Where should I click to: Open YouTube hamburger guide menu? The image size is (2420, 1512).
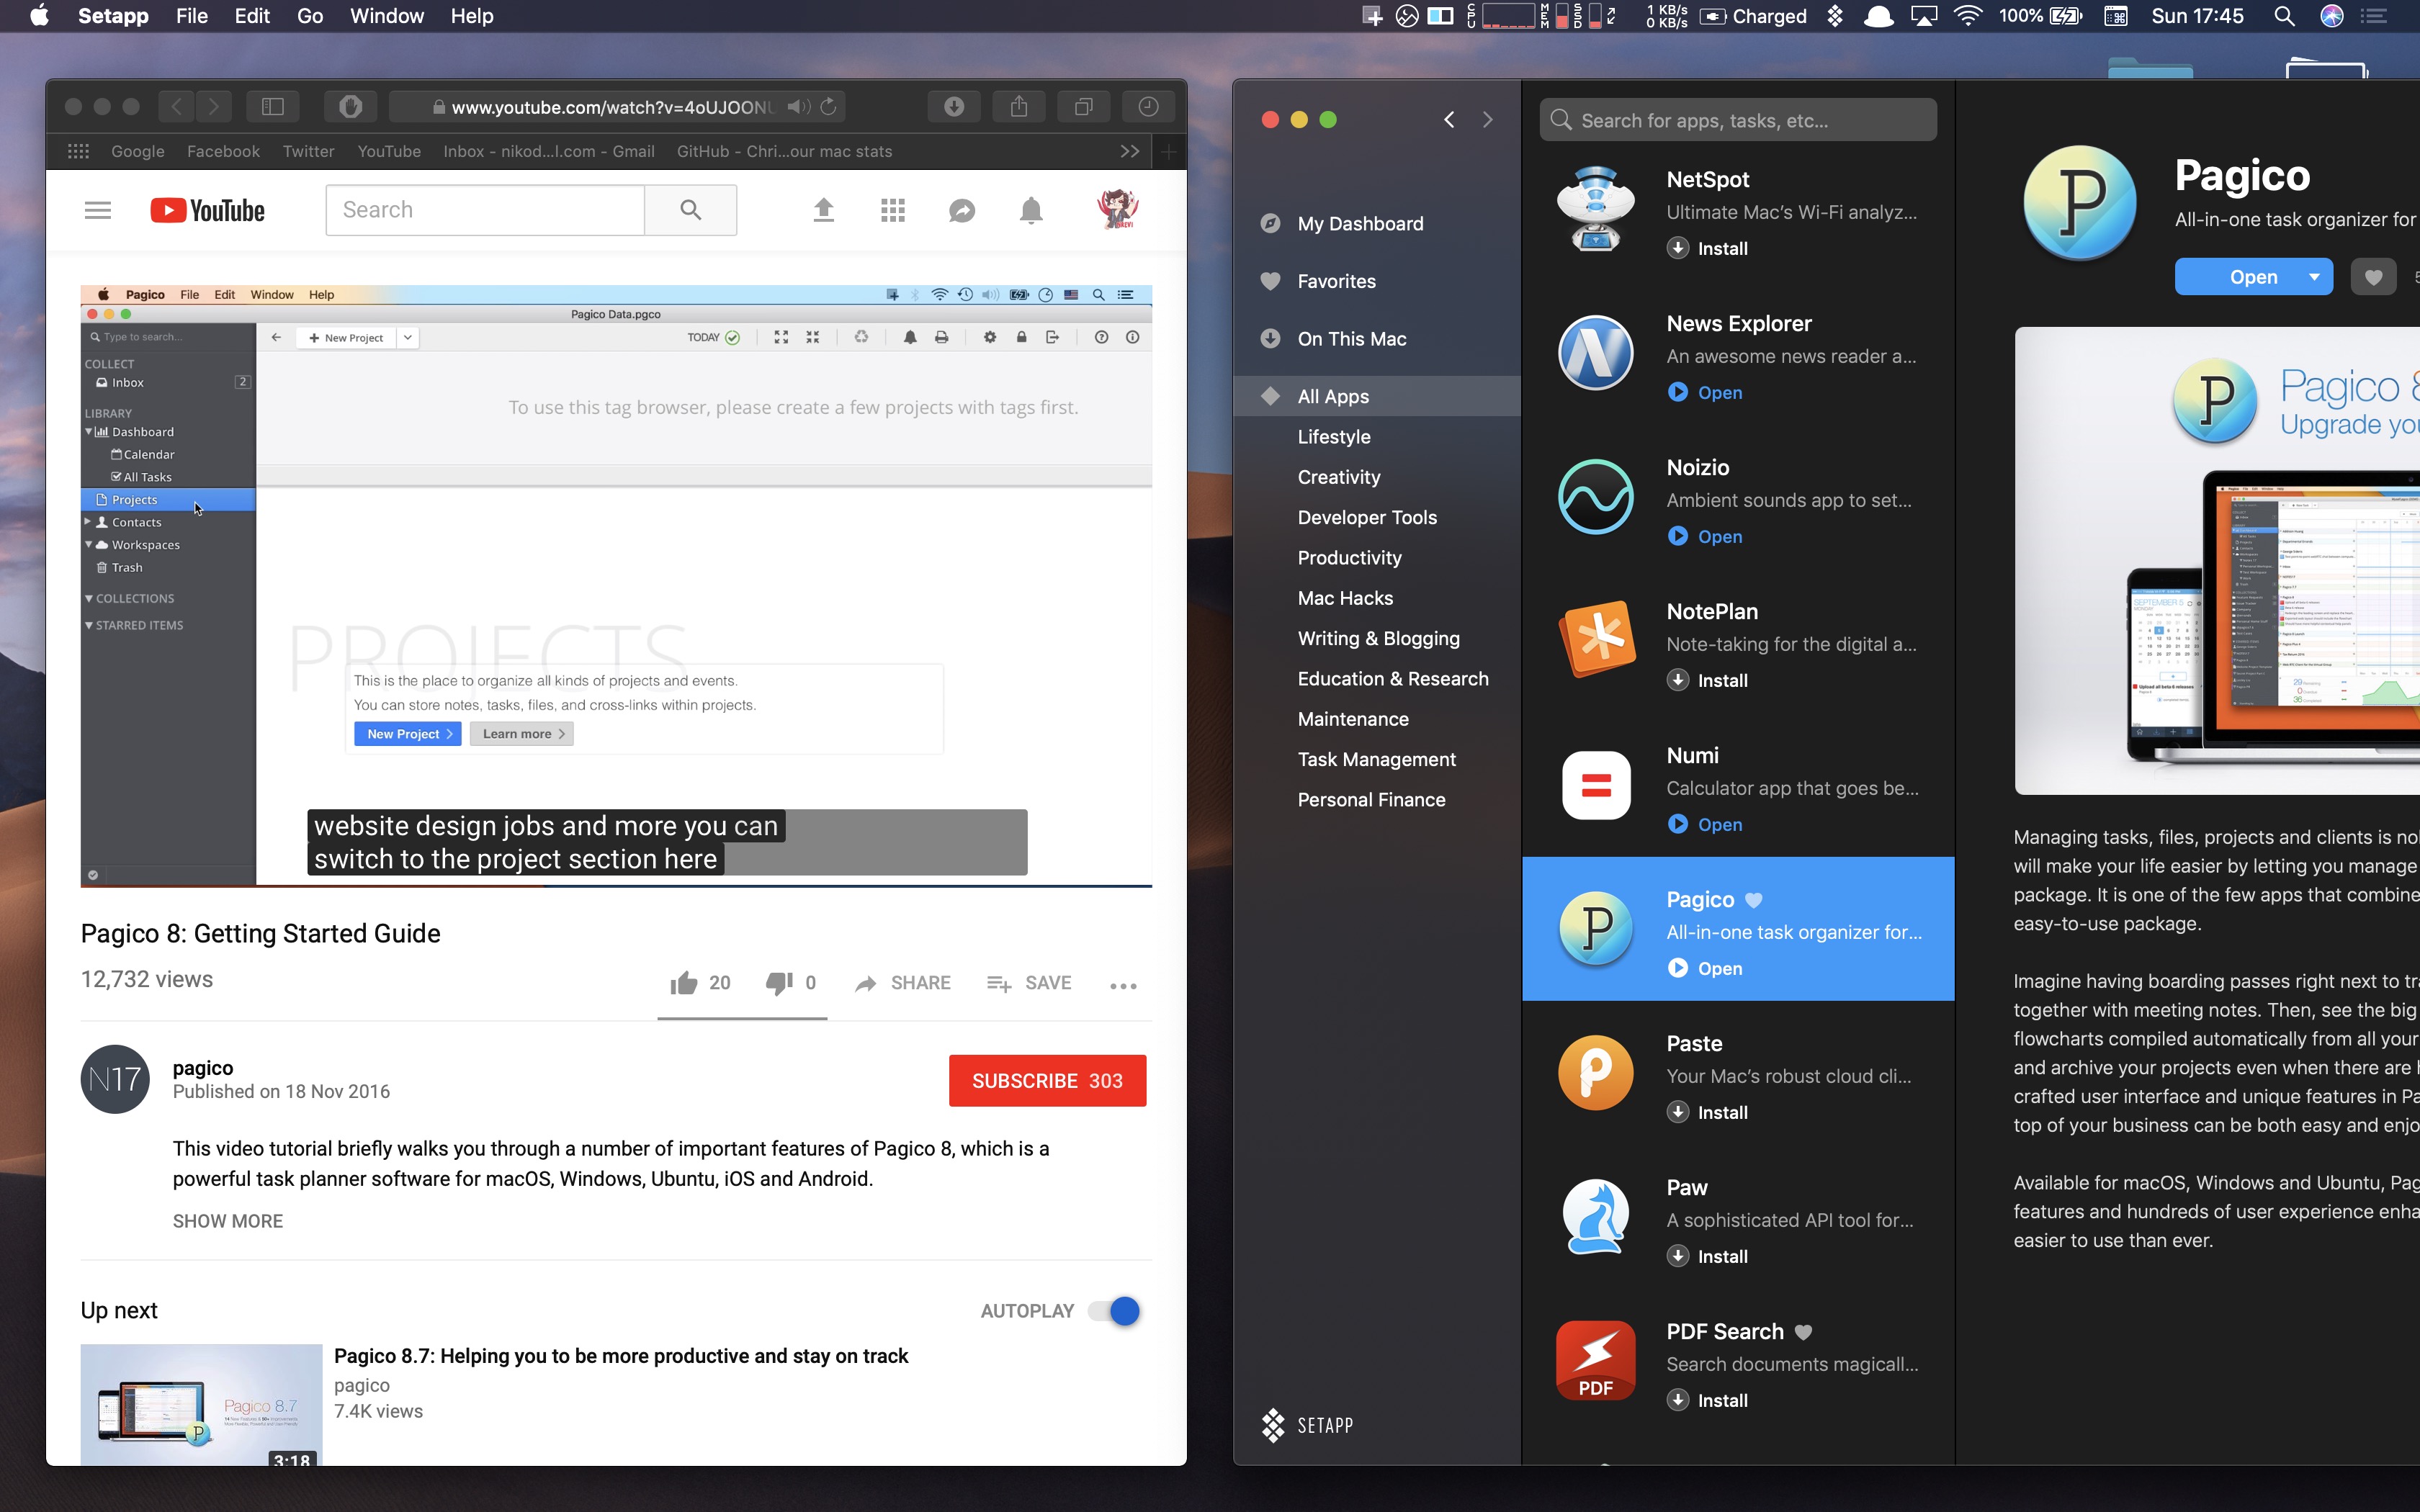[x=98, y=210]
